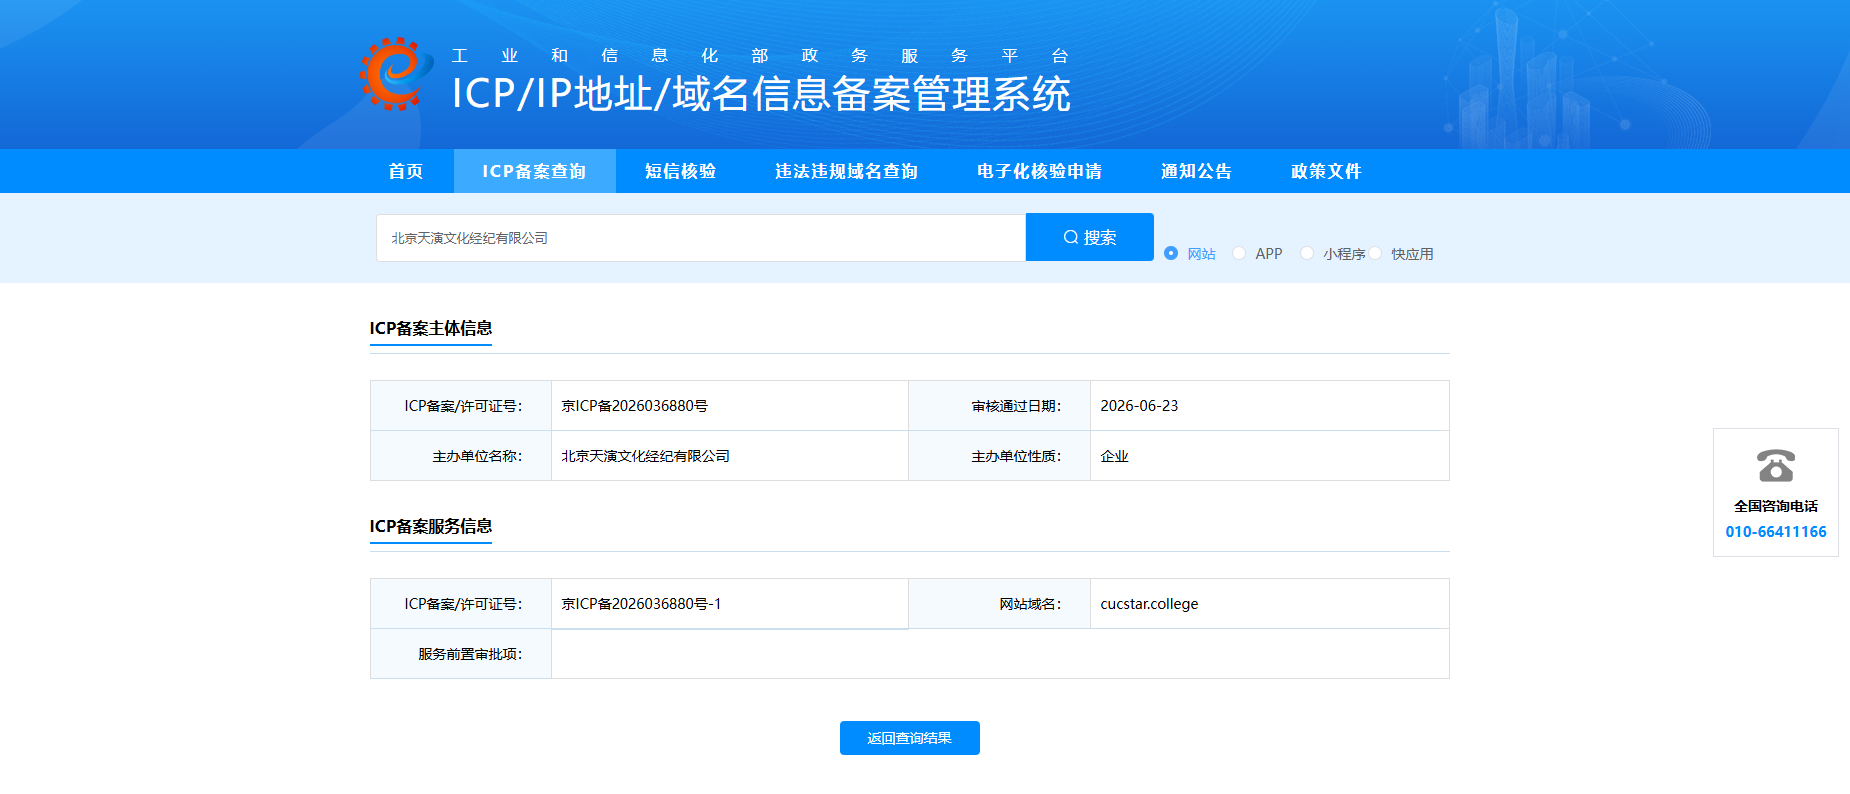This screenshot has width=1850, height=794.
Task: Click the telephone icon in the consultation box
Action: click(x=1776, y=466)
